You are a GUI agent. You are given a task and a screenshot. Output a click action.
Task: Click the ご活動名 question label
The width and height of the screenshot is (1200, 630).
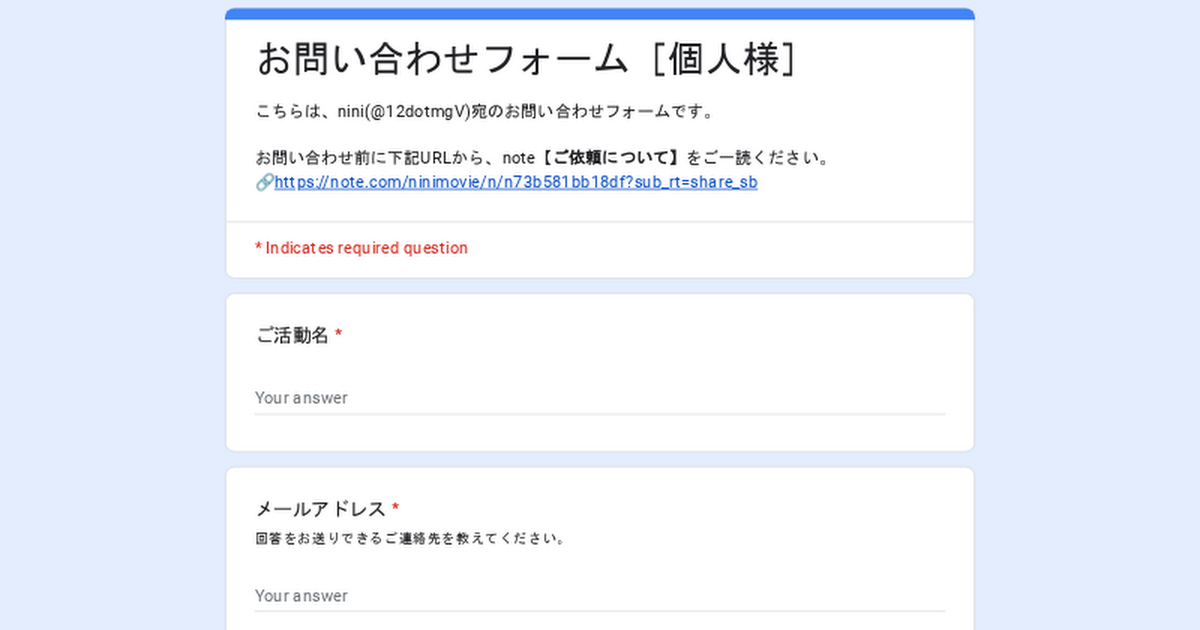coord(292,335)
